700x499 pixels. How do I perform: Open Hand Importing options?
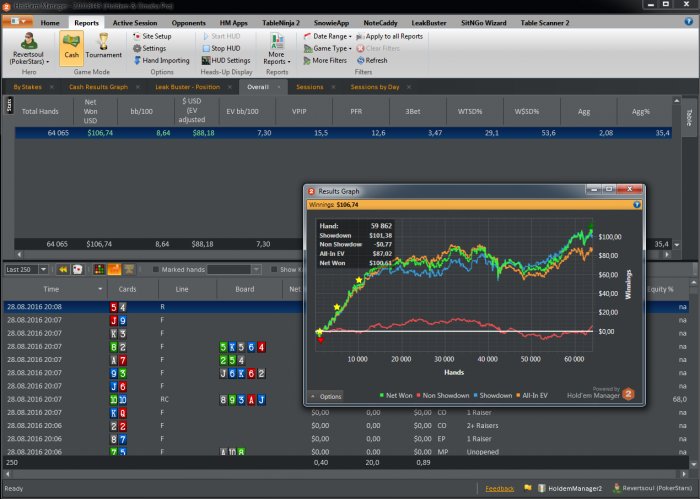[x=160, y=60]
